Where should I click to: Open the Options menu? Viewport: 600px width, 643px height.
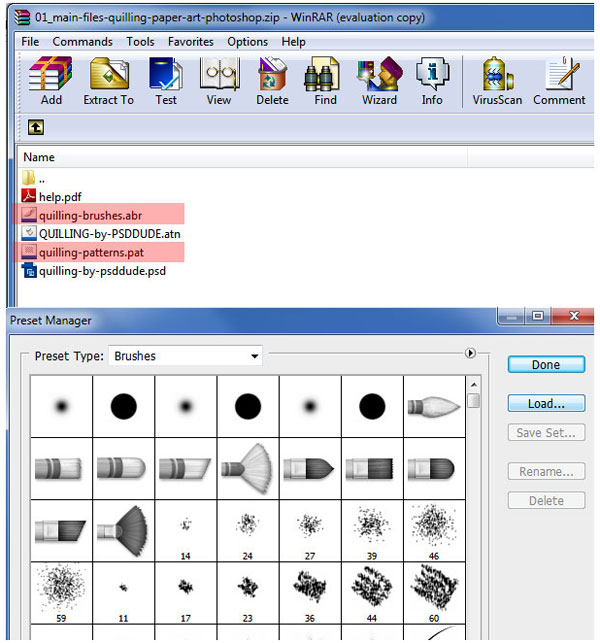pyautogui.click(x=247, y=41)
